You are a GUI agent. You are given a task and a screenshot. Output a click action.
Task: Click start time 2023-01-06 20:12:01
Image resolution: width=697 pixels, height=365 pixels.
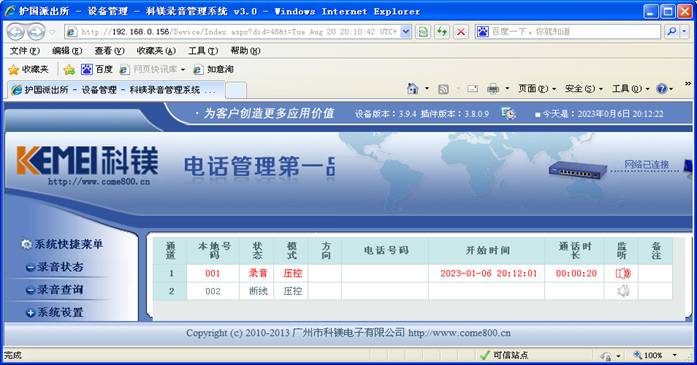point(488,273)
